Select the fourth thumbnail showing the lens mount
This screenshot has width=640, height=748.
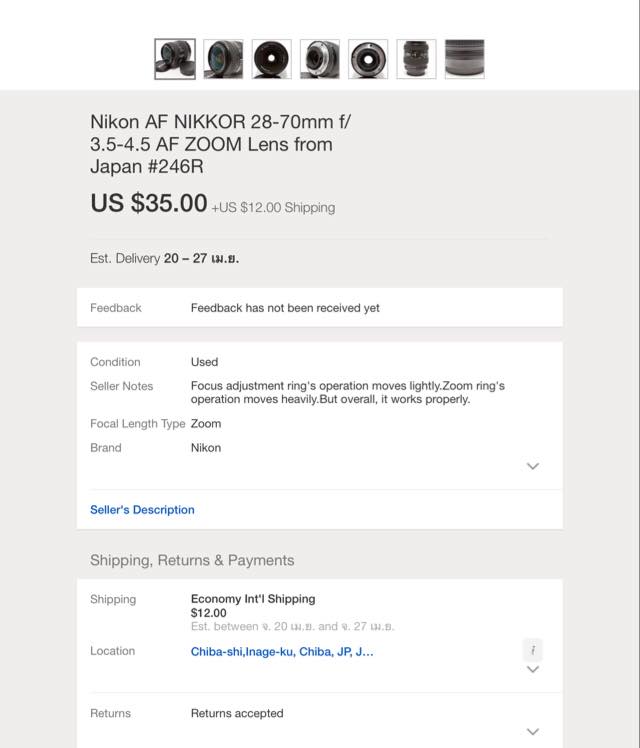pos(320,59)
